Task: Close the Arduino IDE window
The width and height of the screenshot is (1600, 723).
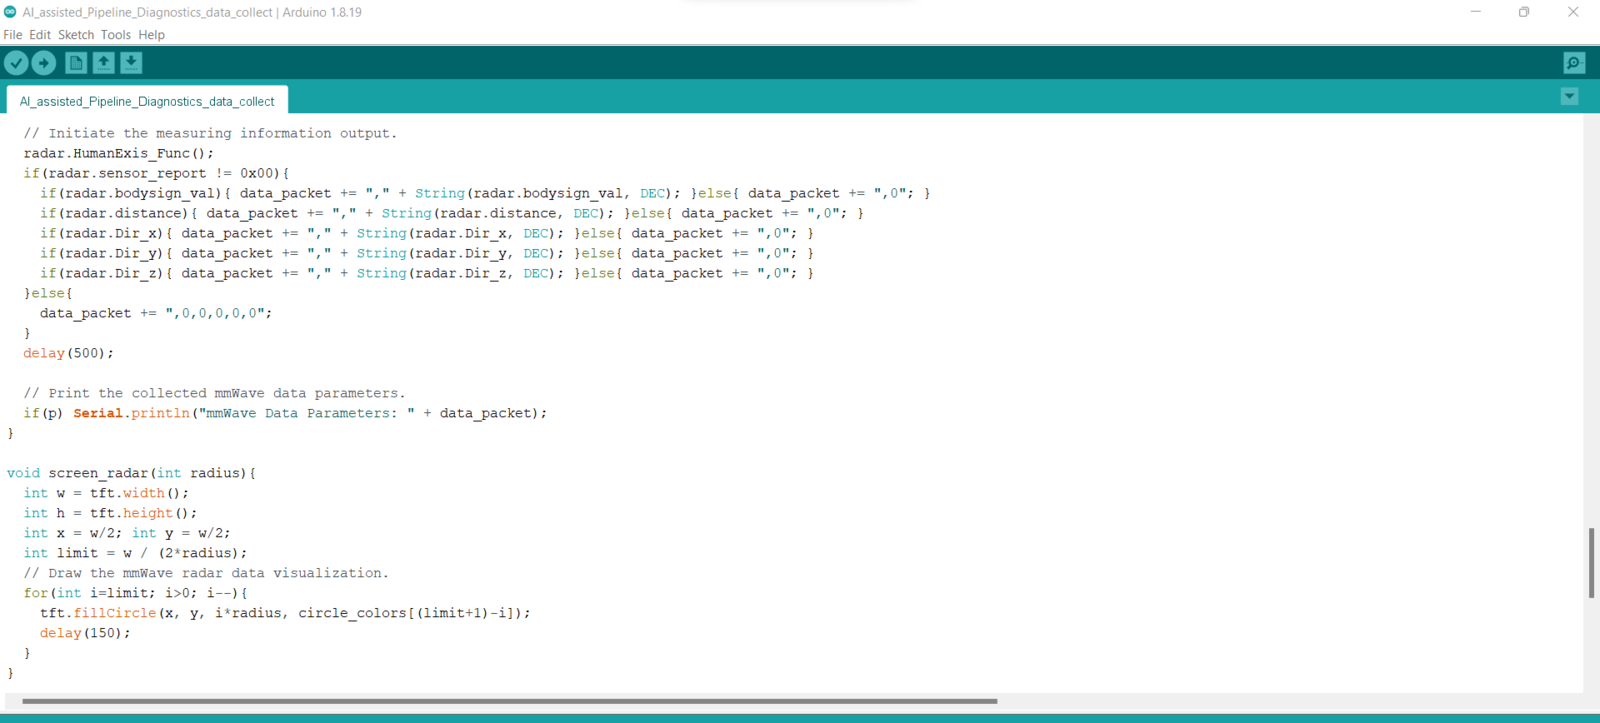Action: [x=1573, y=12]
